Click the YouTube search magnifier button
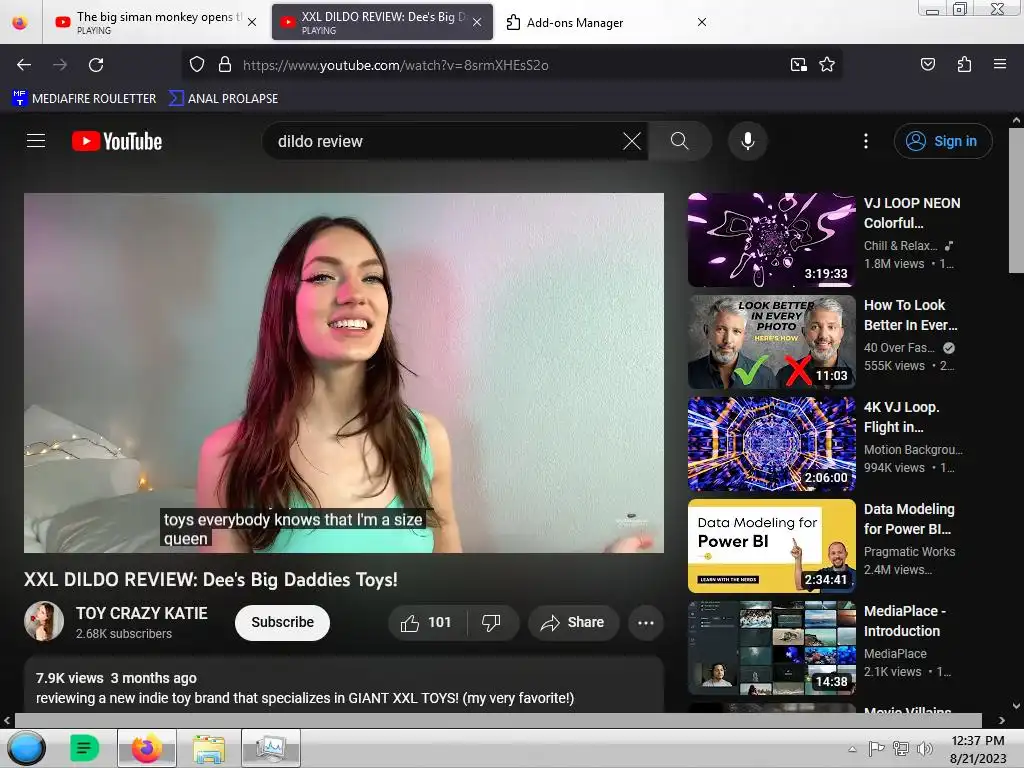 [679, 141]
